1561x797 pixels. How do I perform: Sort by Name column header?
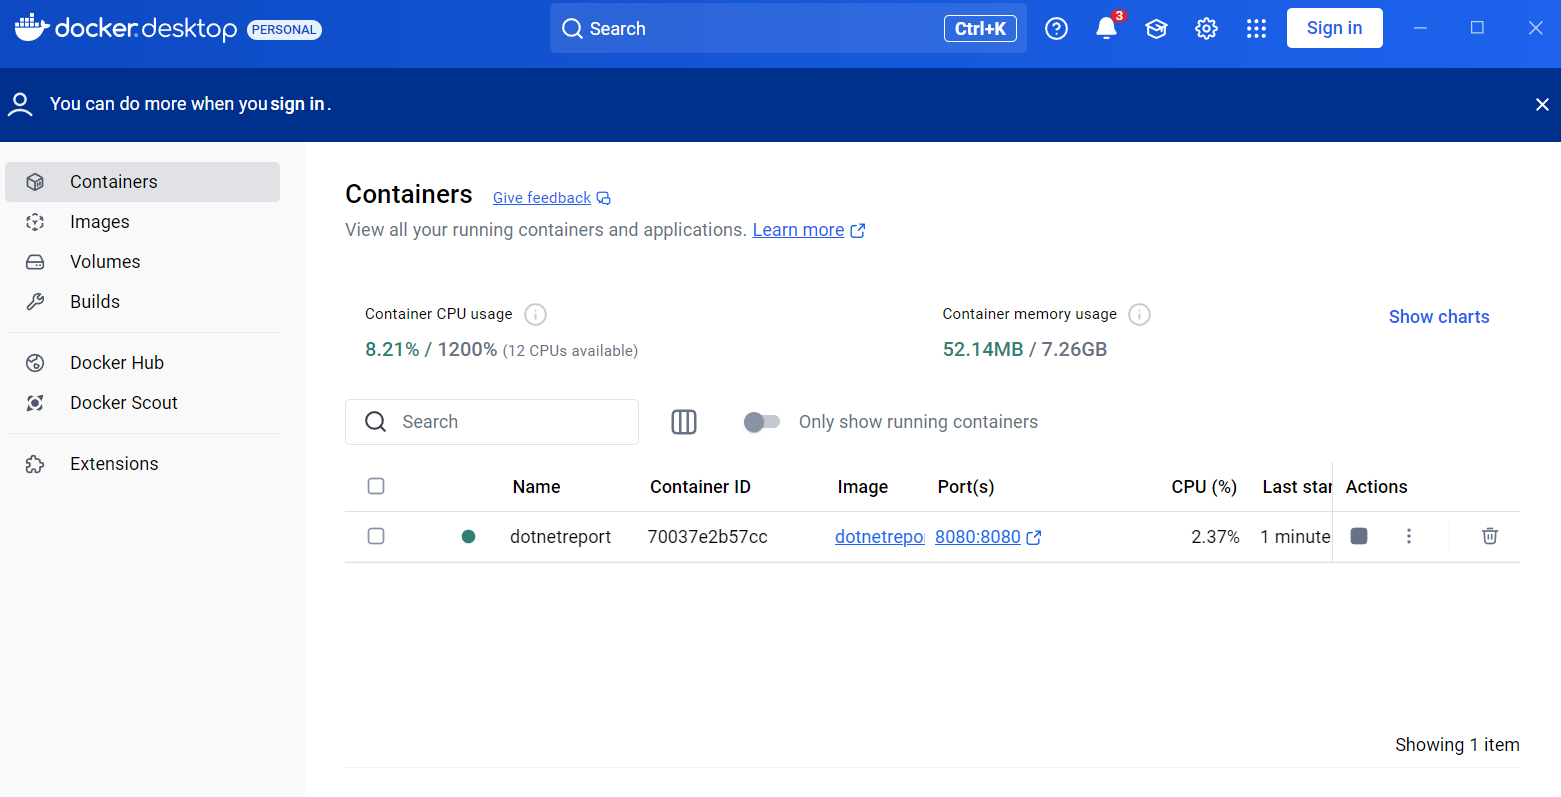[x=536, y=487]
